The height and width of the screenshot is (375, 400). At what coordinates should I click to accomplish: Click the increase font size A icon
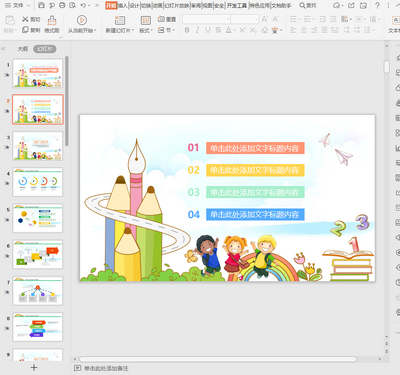coord(265,19)
